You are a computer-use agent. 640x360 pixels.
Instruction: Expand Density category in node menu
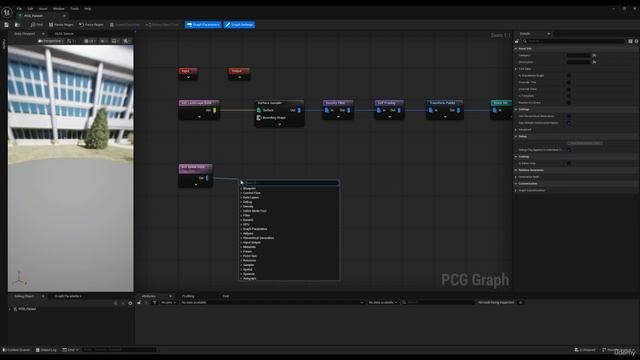point(247,207)
